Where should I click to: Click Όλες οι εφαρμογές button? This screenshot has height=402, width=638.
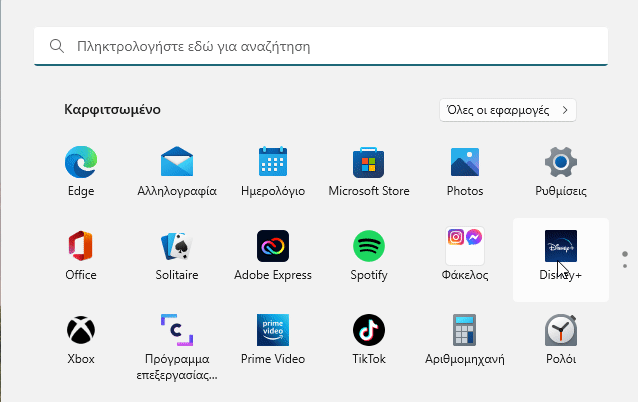click(x=508, y=110)
